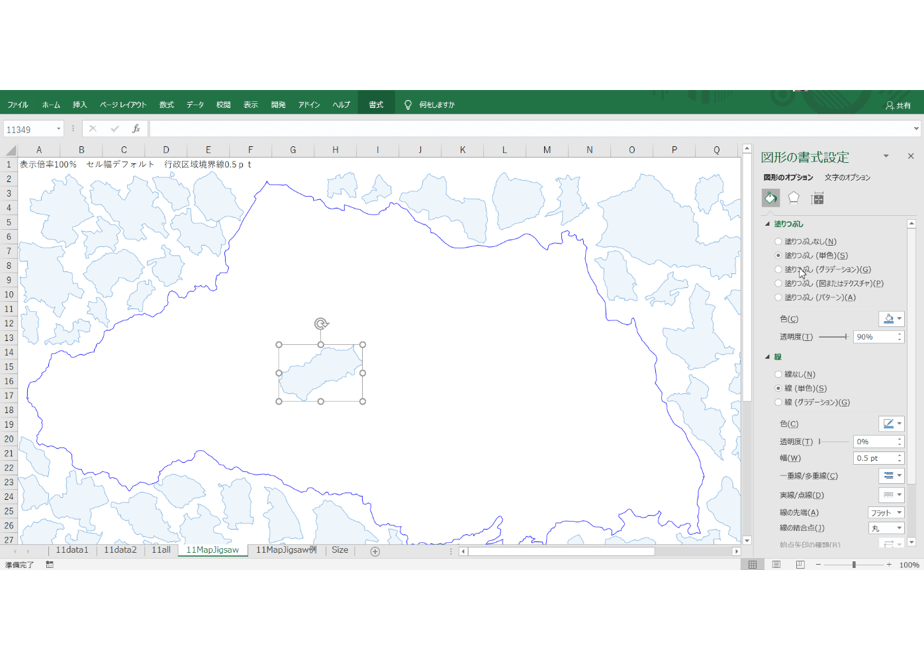The height and width of the screenshot is (660, 924).
Task: Click the Select All corner triangle of the sheet
Action: pos(9,150)
